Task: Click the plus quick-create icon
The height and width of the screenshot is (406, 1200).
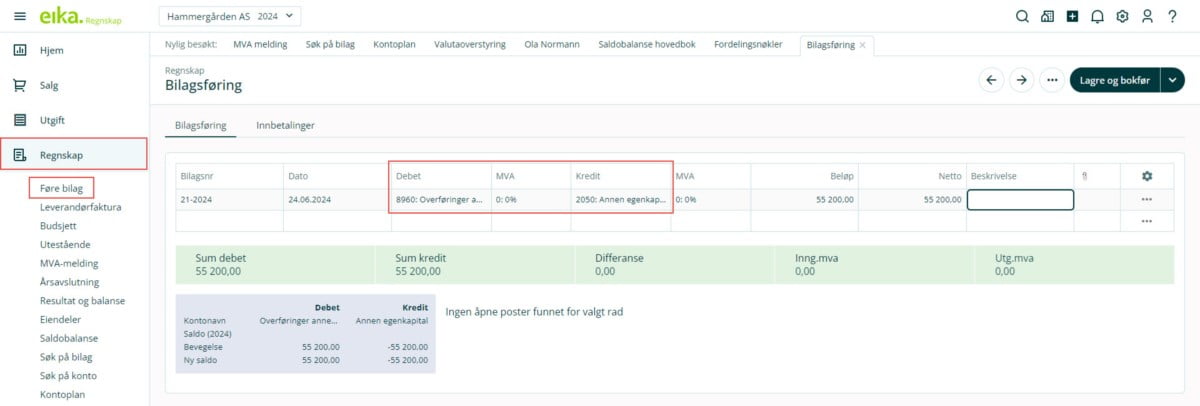Action: tap(1072, 16)
